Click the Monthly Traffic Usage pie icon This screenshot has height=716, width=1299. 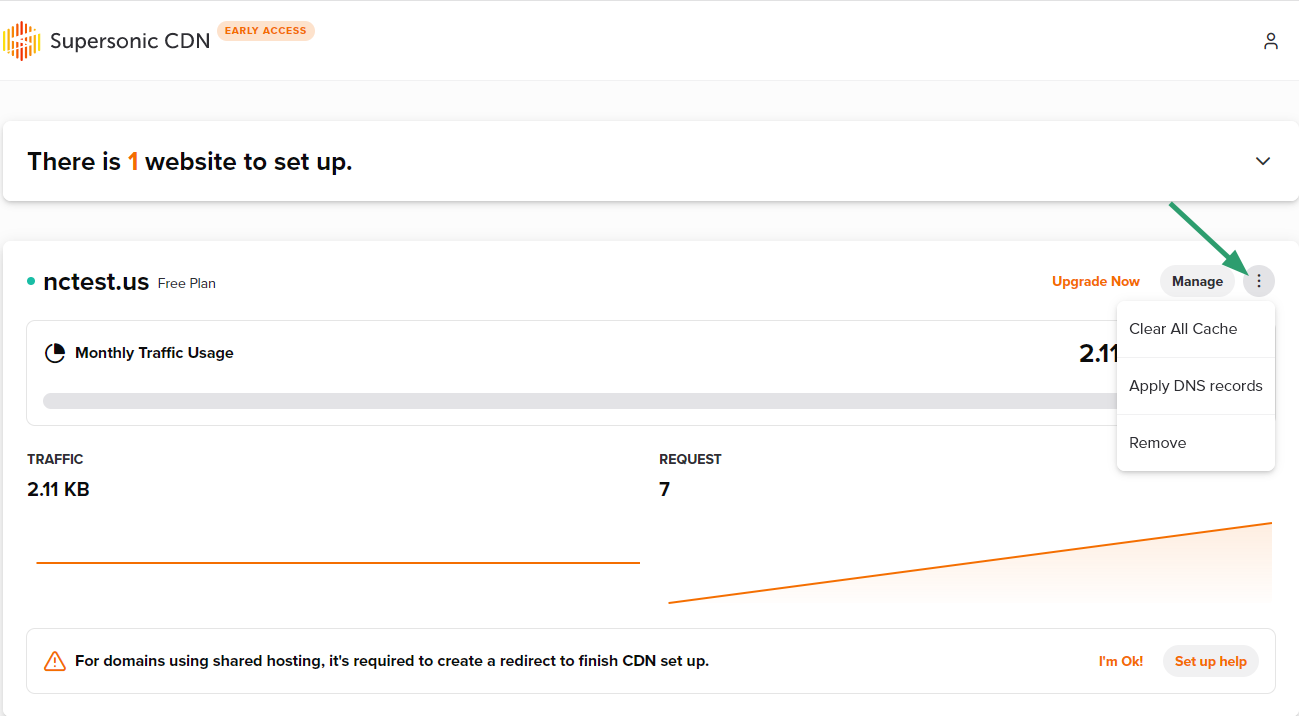55,353
